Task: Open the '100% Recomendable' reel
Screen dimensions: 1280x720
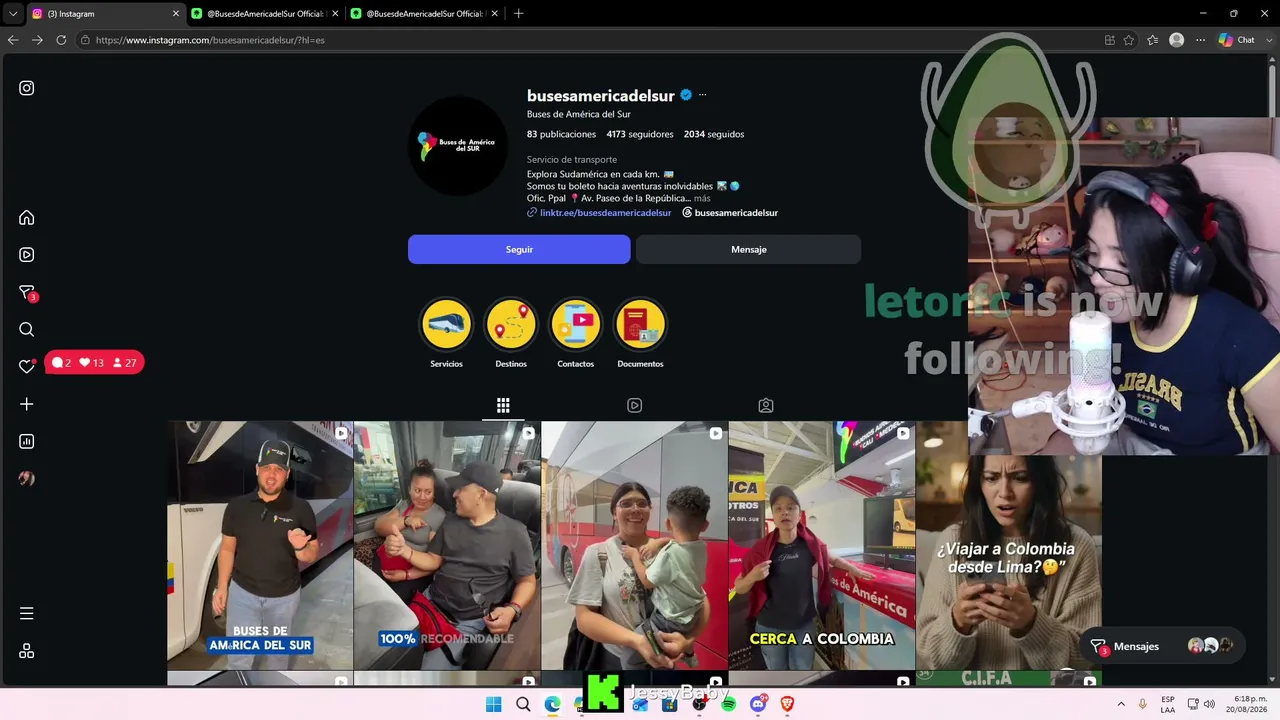Action: coord(447,545)
